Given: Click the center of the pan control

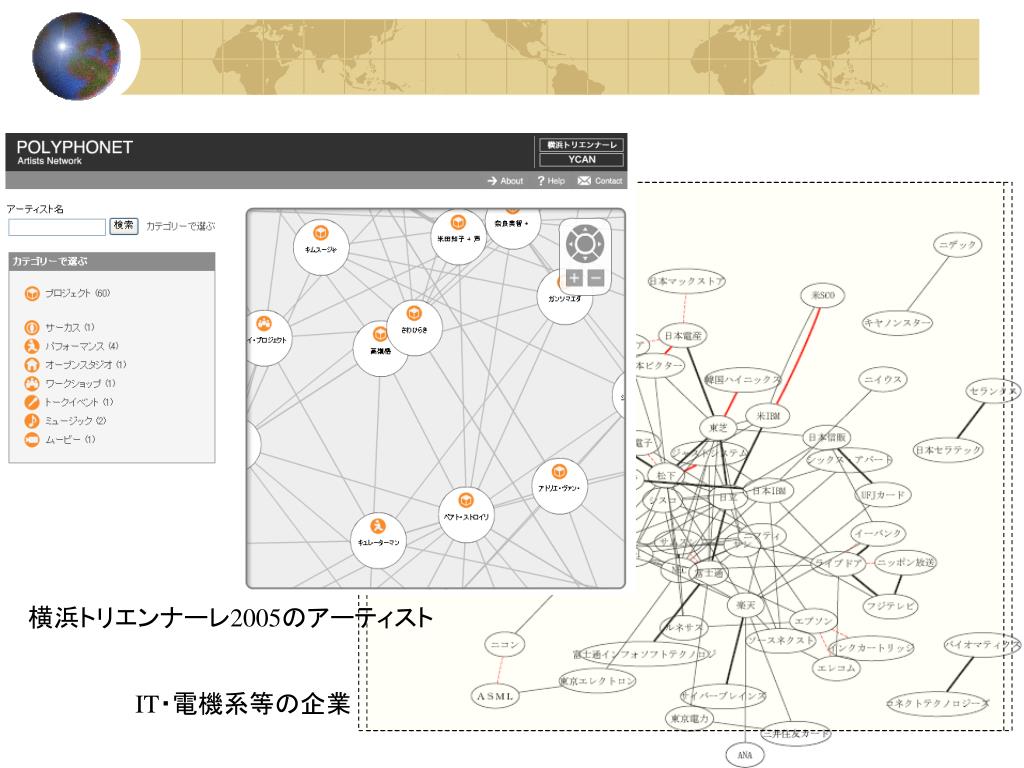Looking at the screenshot, I should pos(584,244).
